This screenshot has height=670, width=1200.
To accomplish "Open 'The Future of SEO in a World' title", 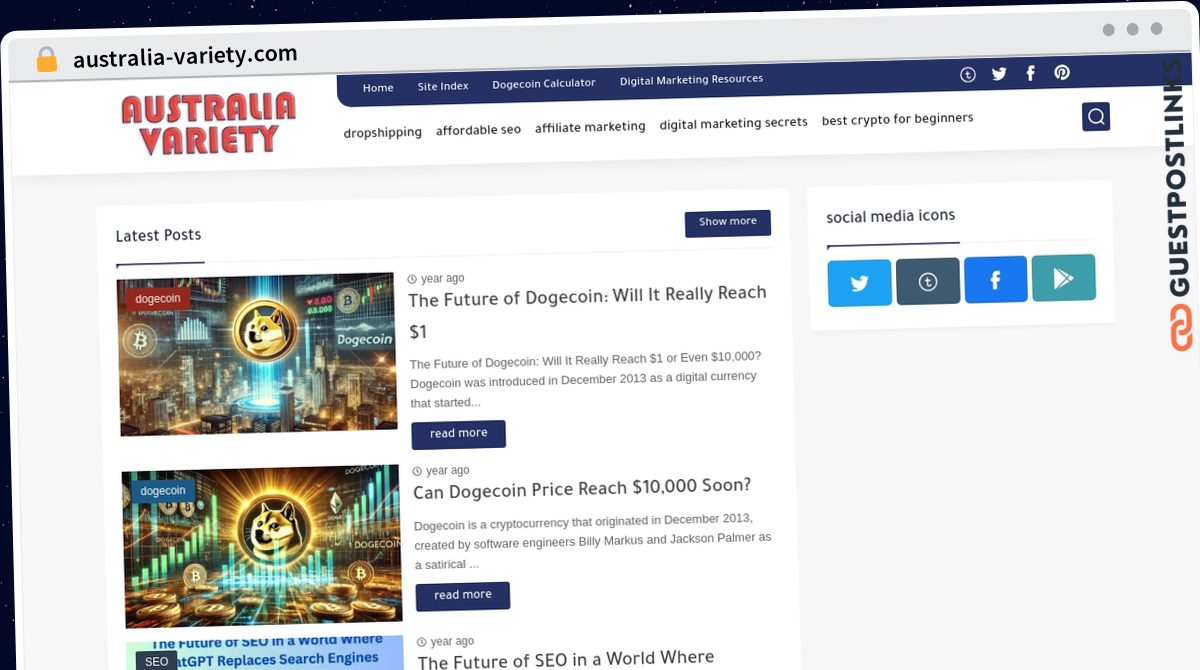I will pyautogui.click(x=566, y=660).
